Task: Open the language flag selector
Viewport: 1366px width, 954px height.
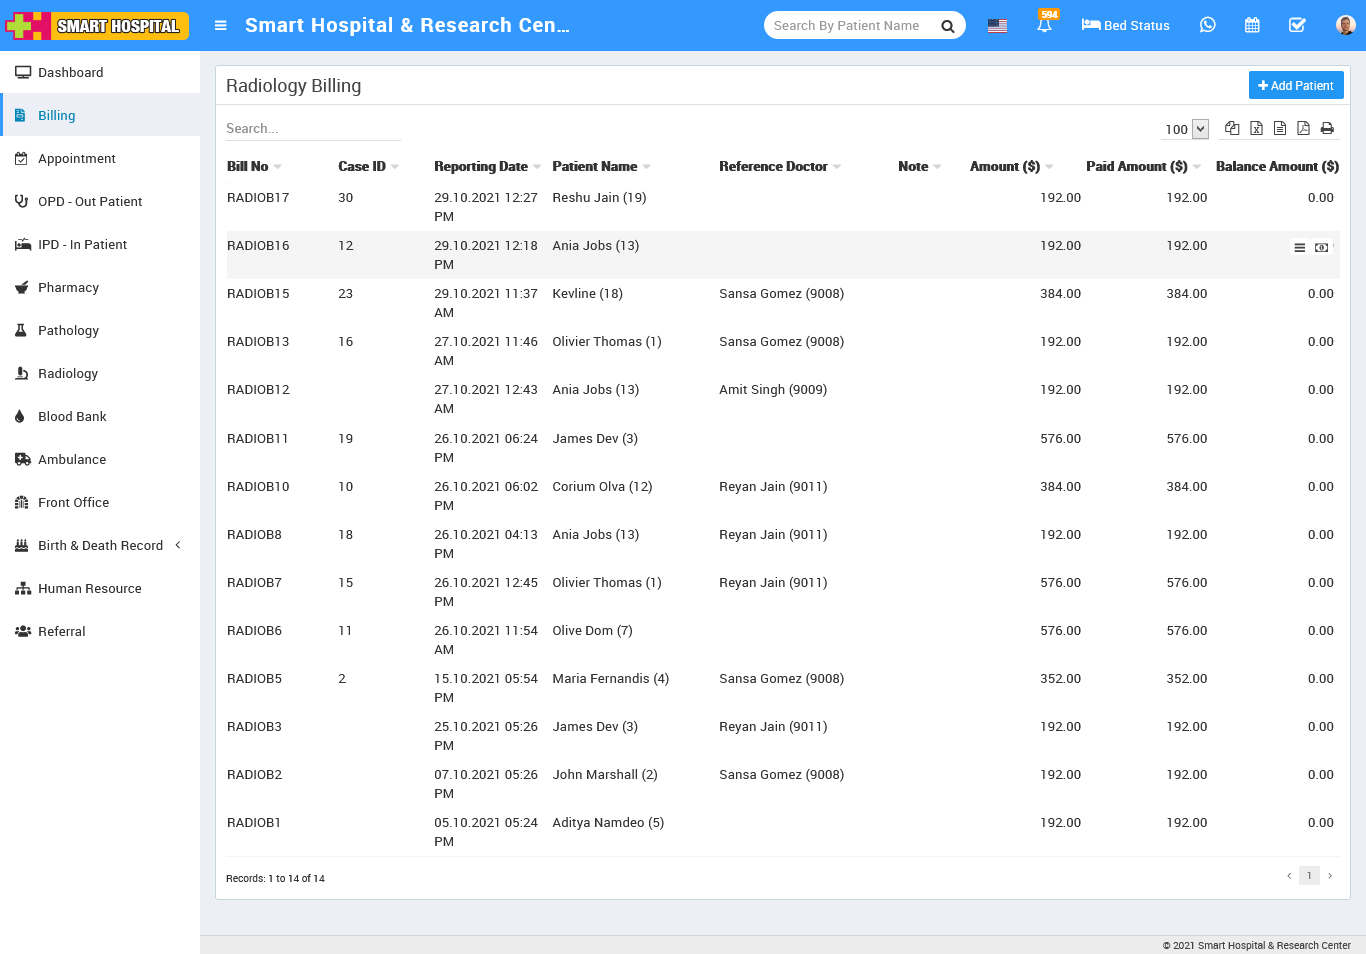Action: 997,26
